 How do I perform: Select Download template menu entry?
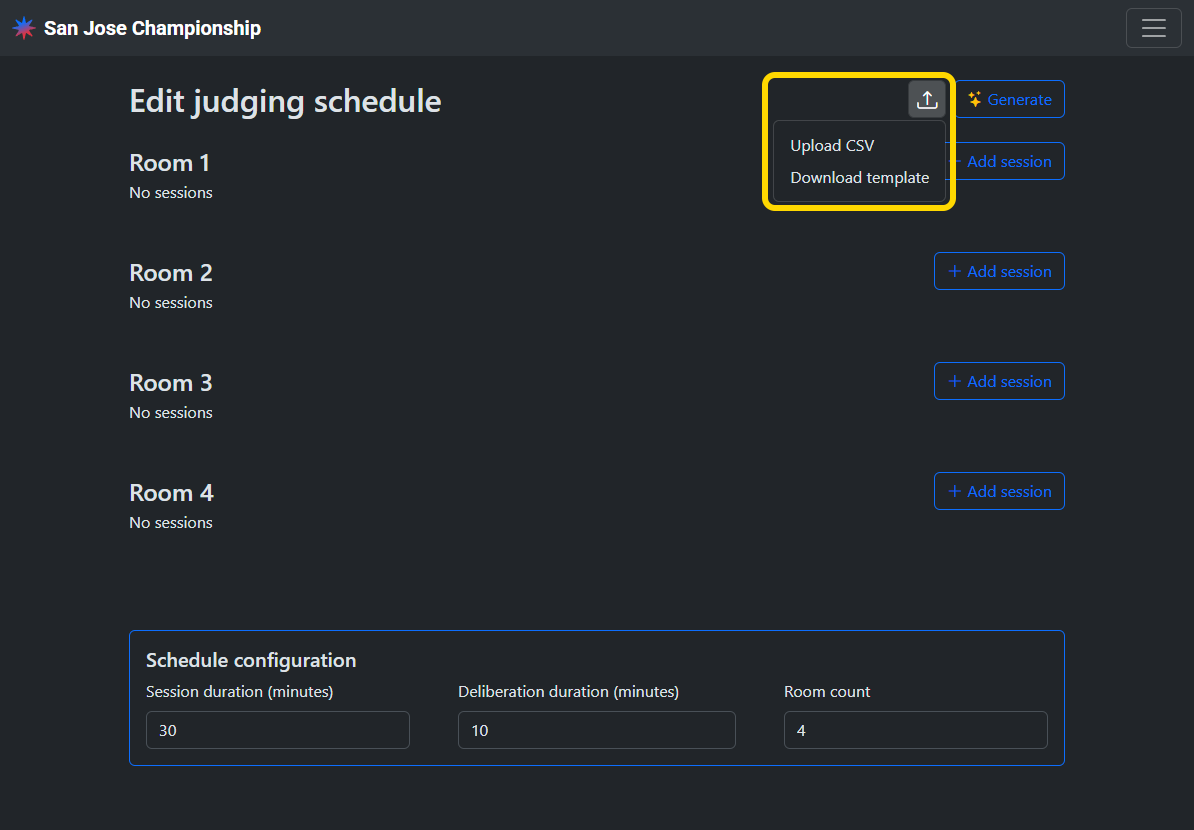coord(859,178)
